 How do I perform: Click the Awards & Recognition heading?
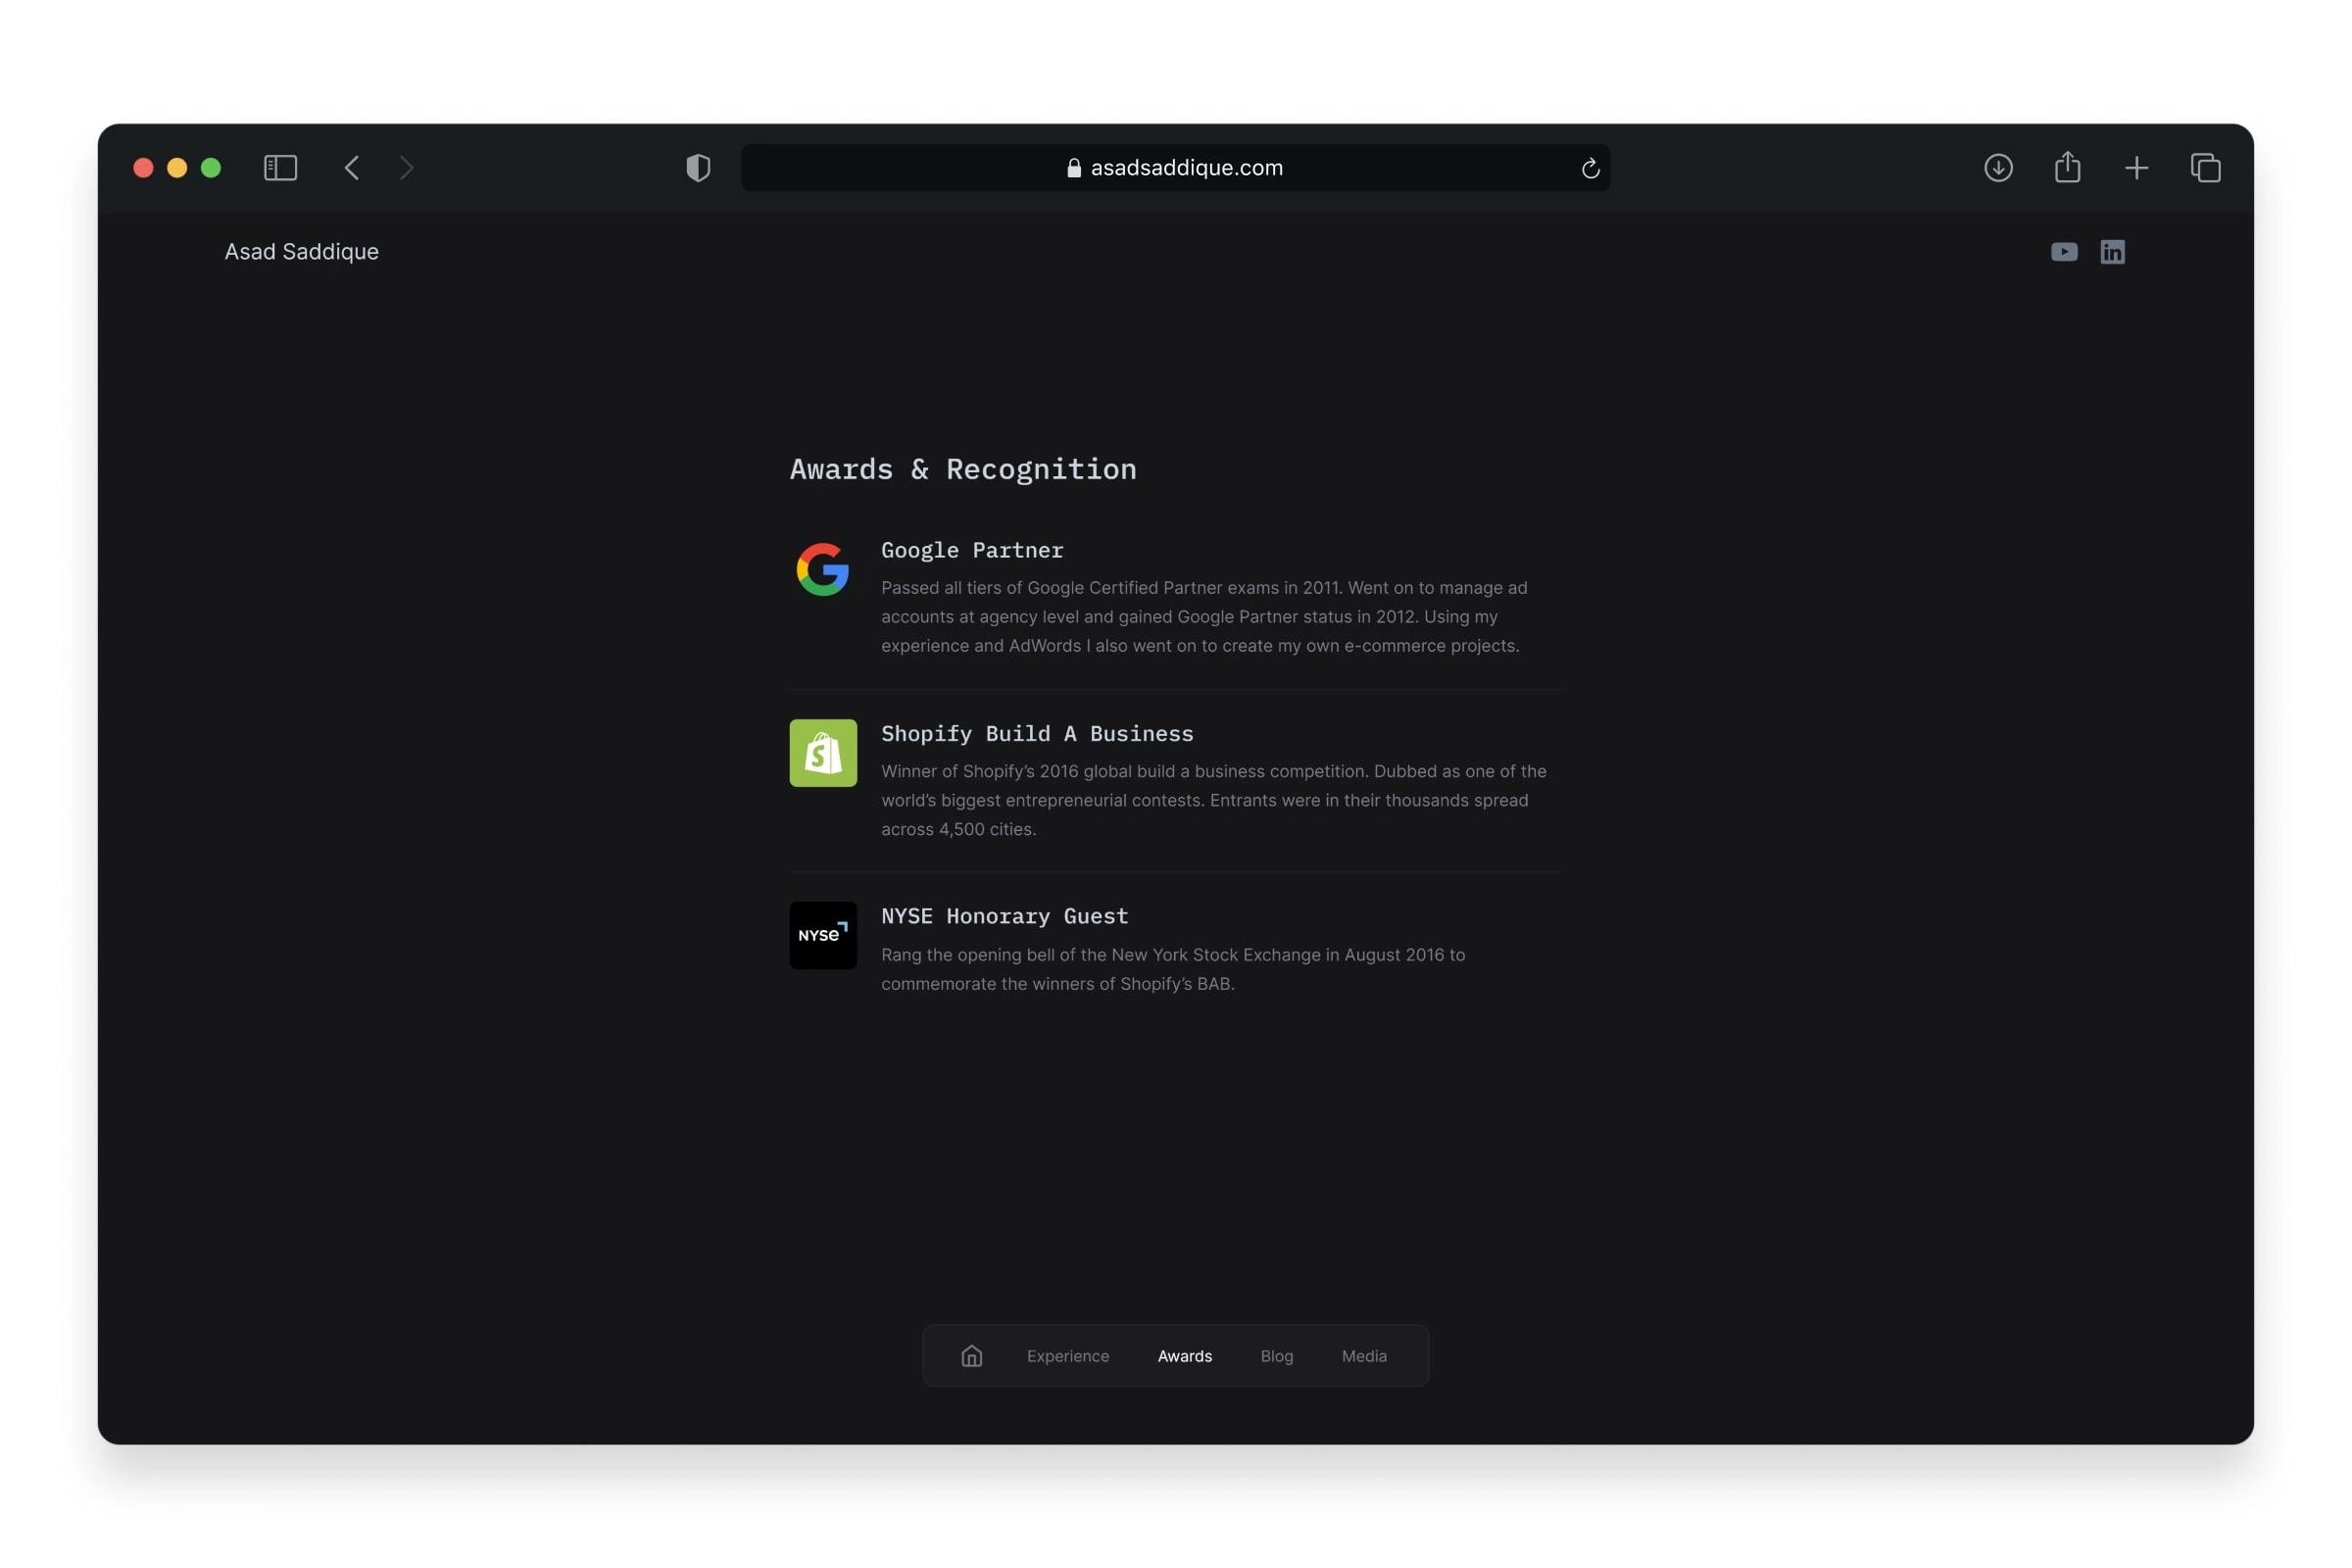pyautogui.click(x=963, y=469)
